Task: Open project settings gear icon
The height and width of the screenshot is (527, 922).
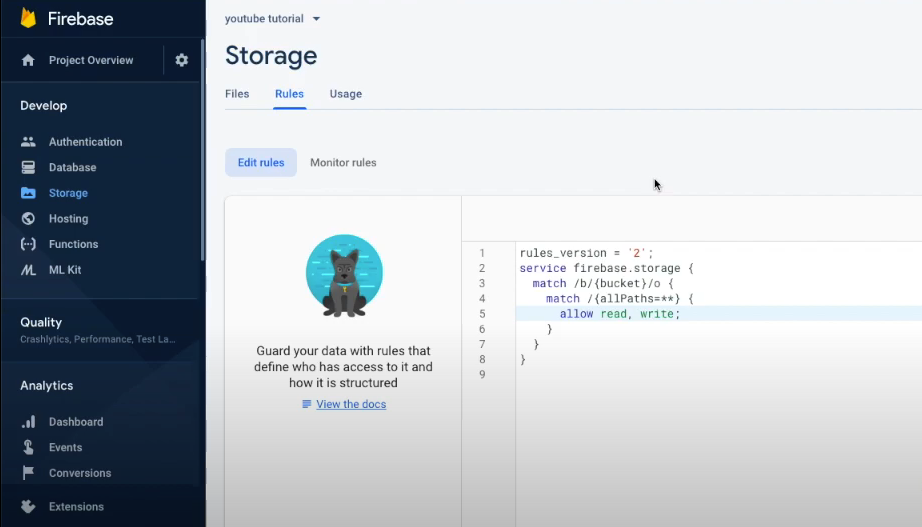Action: click(x=182, y=60)
